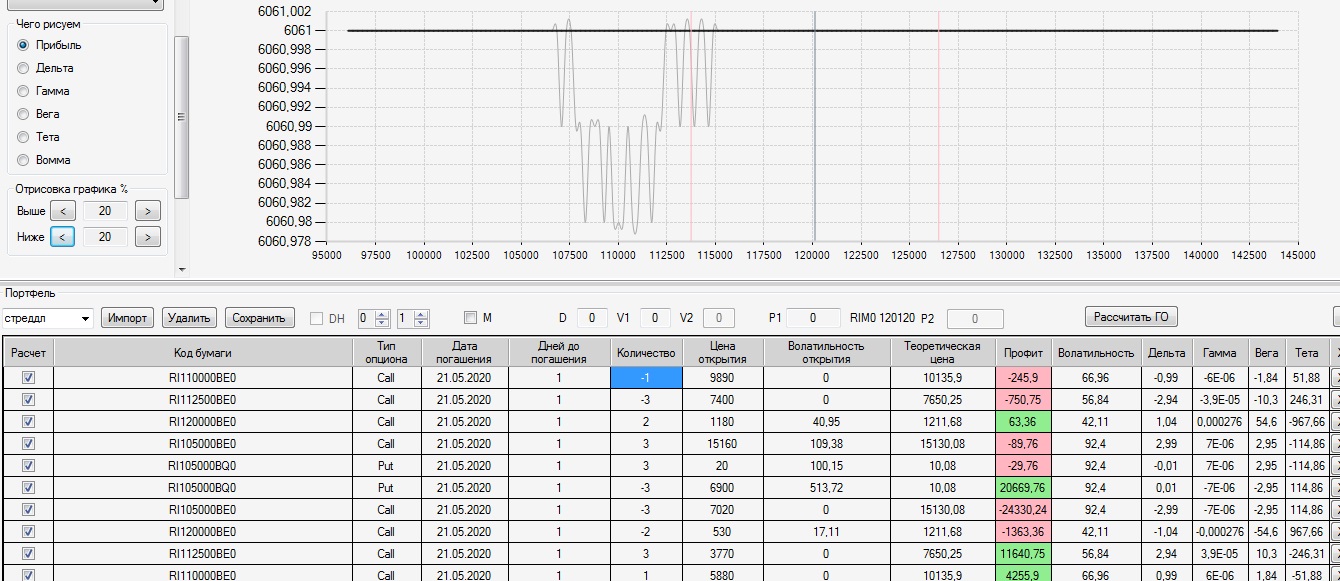The image size is (1340, 581).
Task: Decrease the second DH spinner value
Action: (421, 323)
